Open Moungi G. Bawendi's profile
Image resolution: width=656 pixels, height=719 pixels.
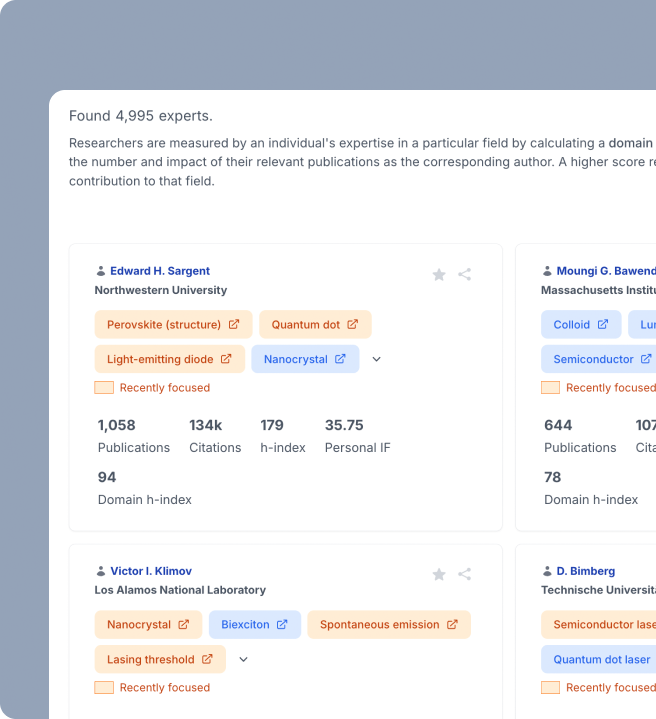point(606,271)
